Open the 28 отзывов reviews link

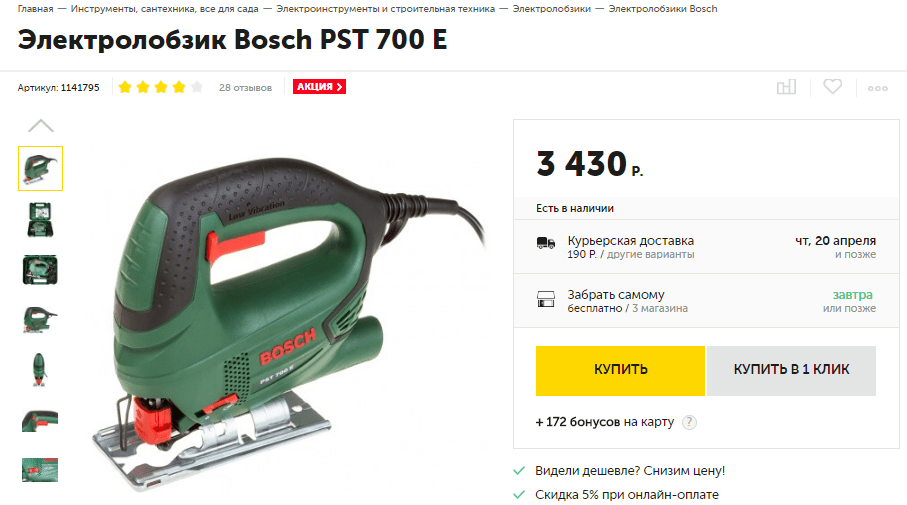pyautogui.click(x=245, y=87)
